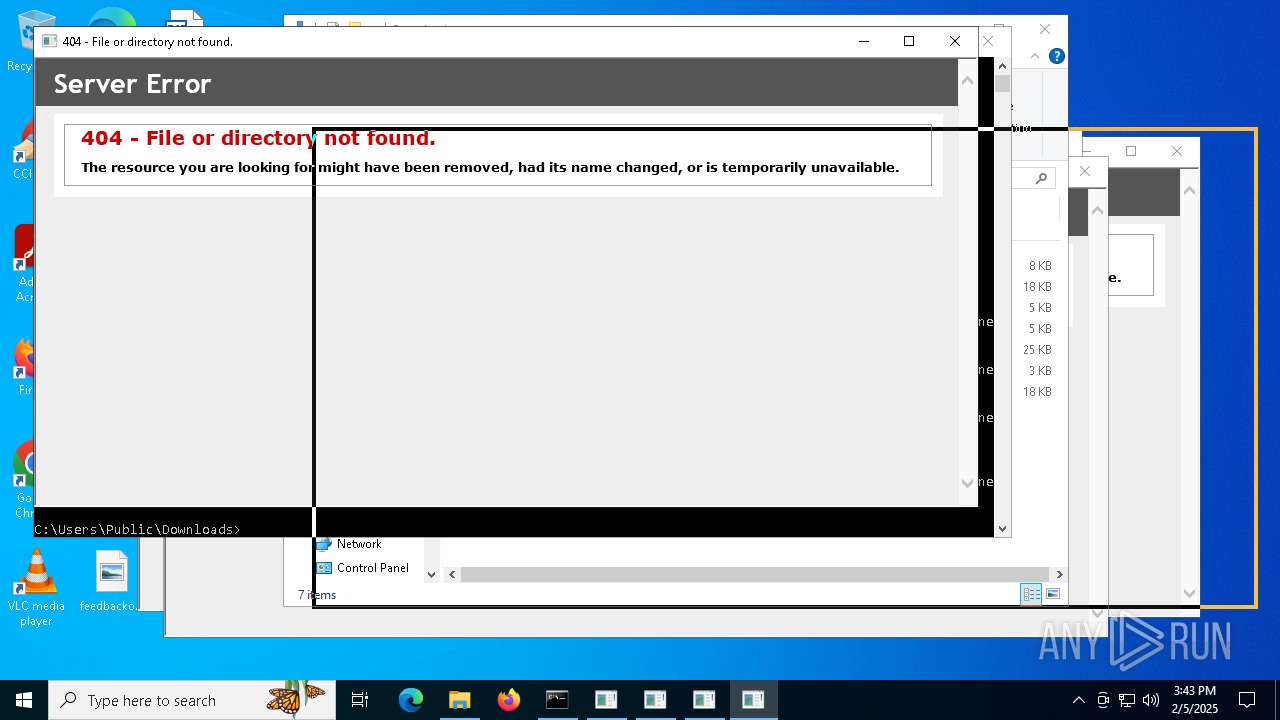Open the Windows Start menu

[x=24, y=700]
